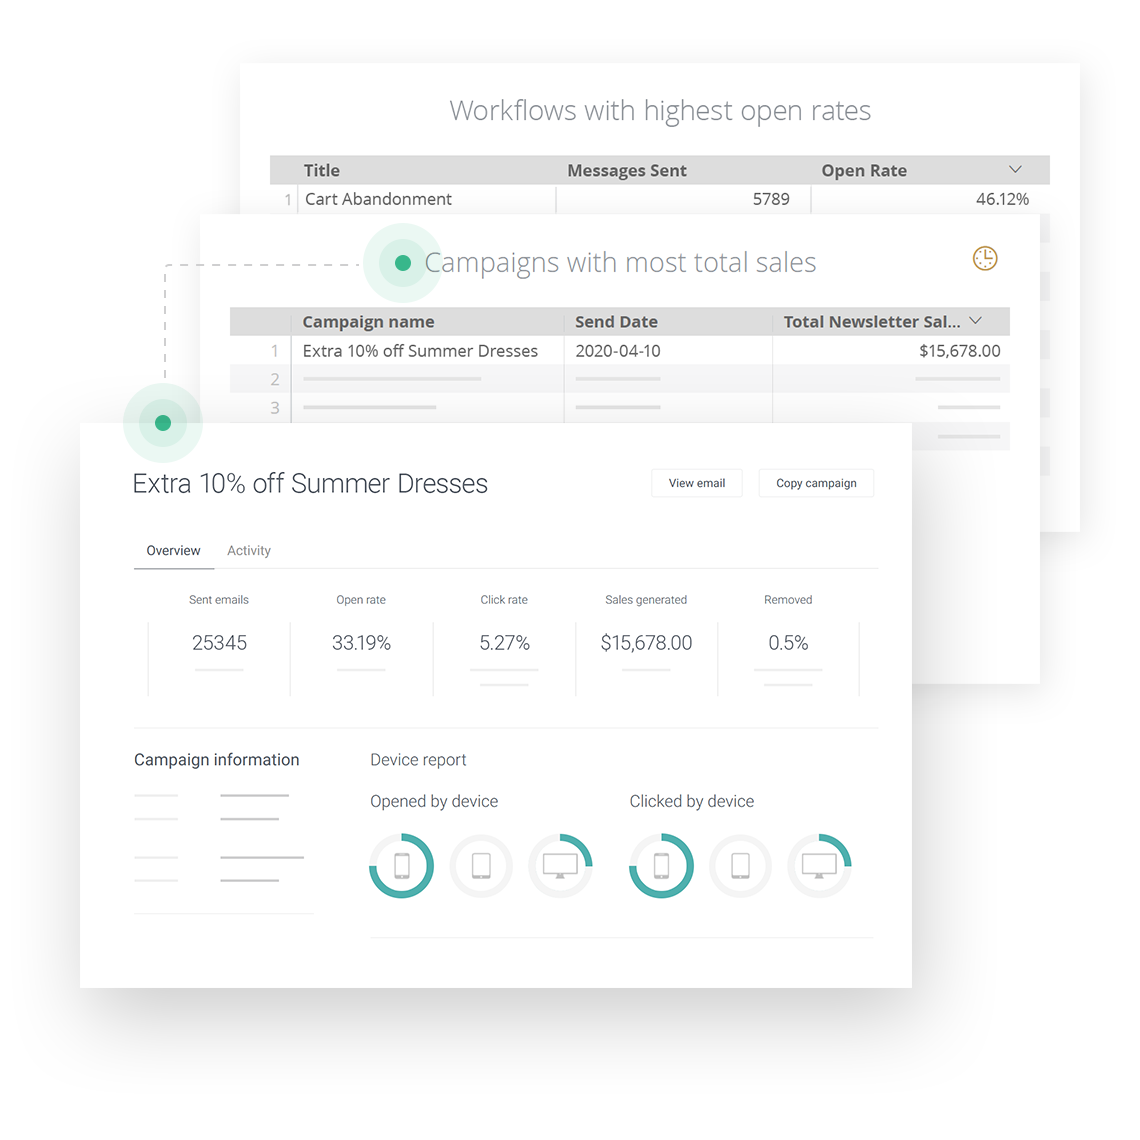Viewport: 1140px width, 1140px height.
Task: Click the Copy campaign button
Action: pos(816,483)
